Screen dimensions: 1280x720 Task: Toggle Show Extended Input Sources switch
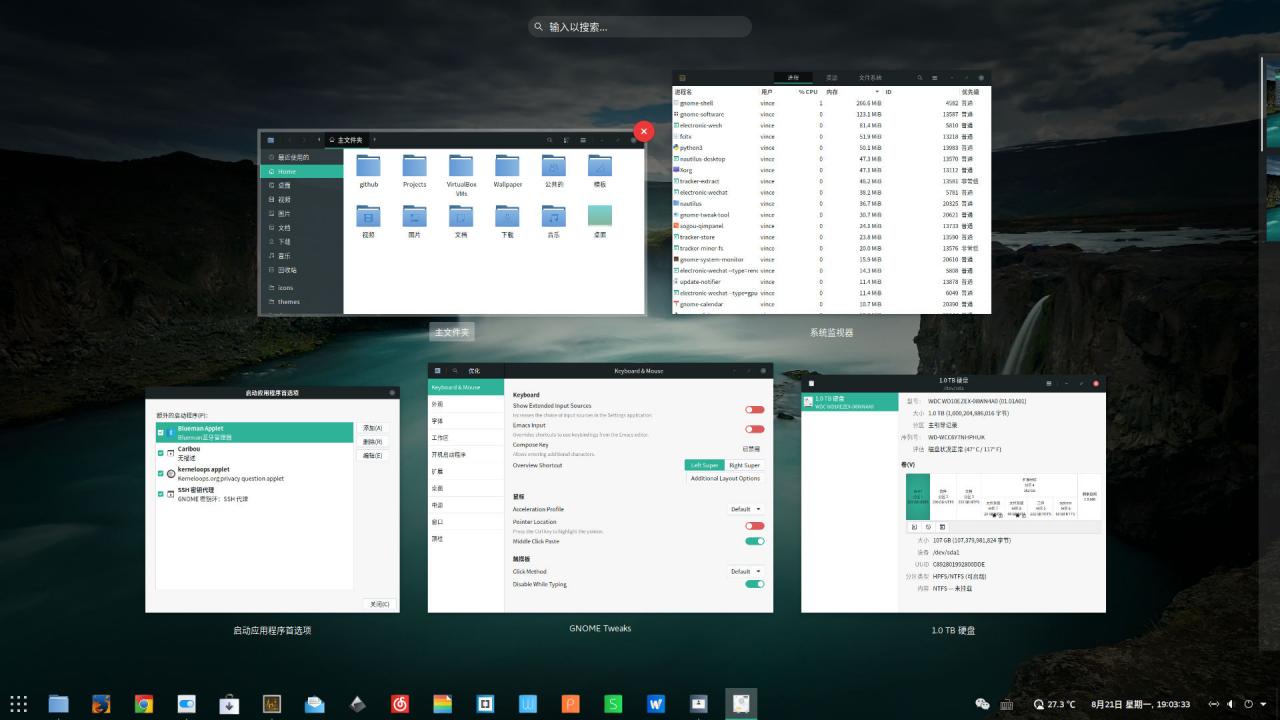[754, 410]
